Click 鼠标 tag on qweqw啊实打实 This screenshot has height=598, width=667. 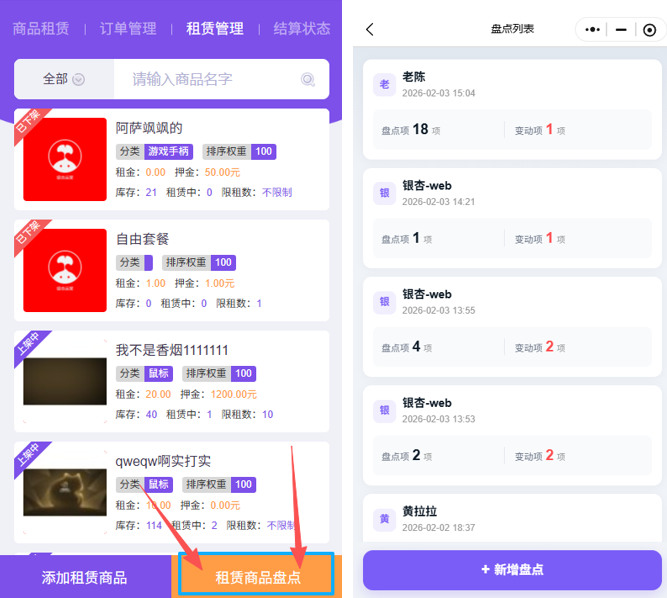click(x=159, y=484)
